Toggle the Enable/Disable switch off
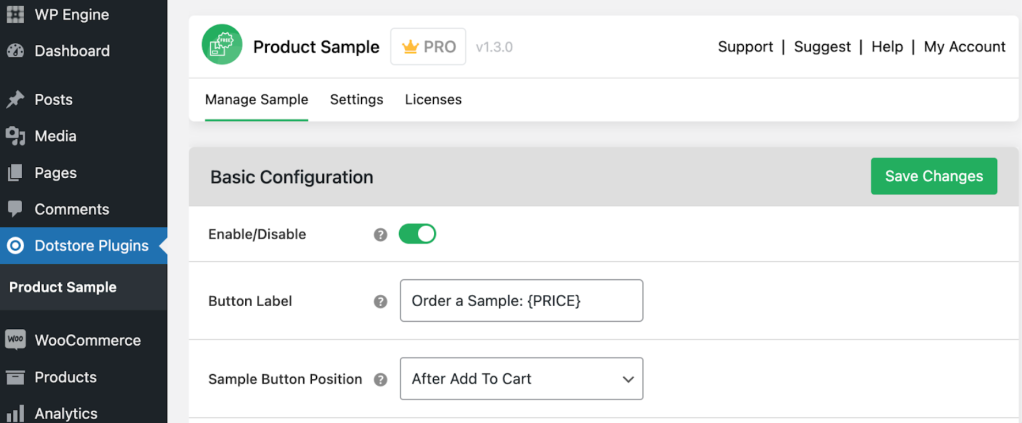The image size is (1022, 423). [417, 234]
